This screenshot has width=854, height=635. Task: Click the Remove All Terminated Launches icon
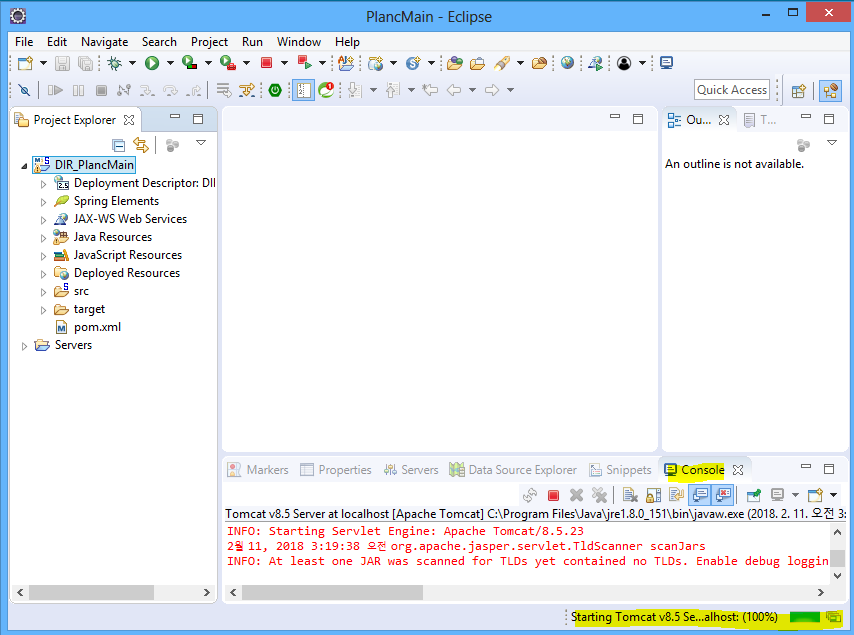[599, 494]
